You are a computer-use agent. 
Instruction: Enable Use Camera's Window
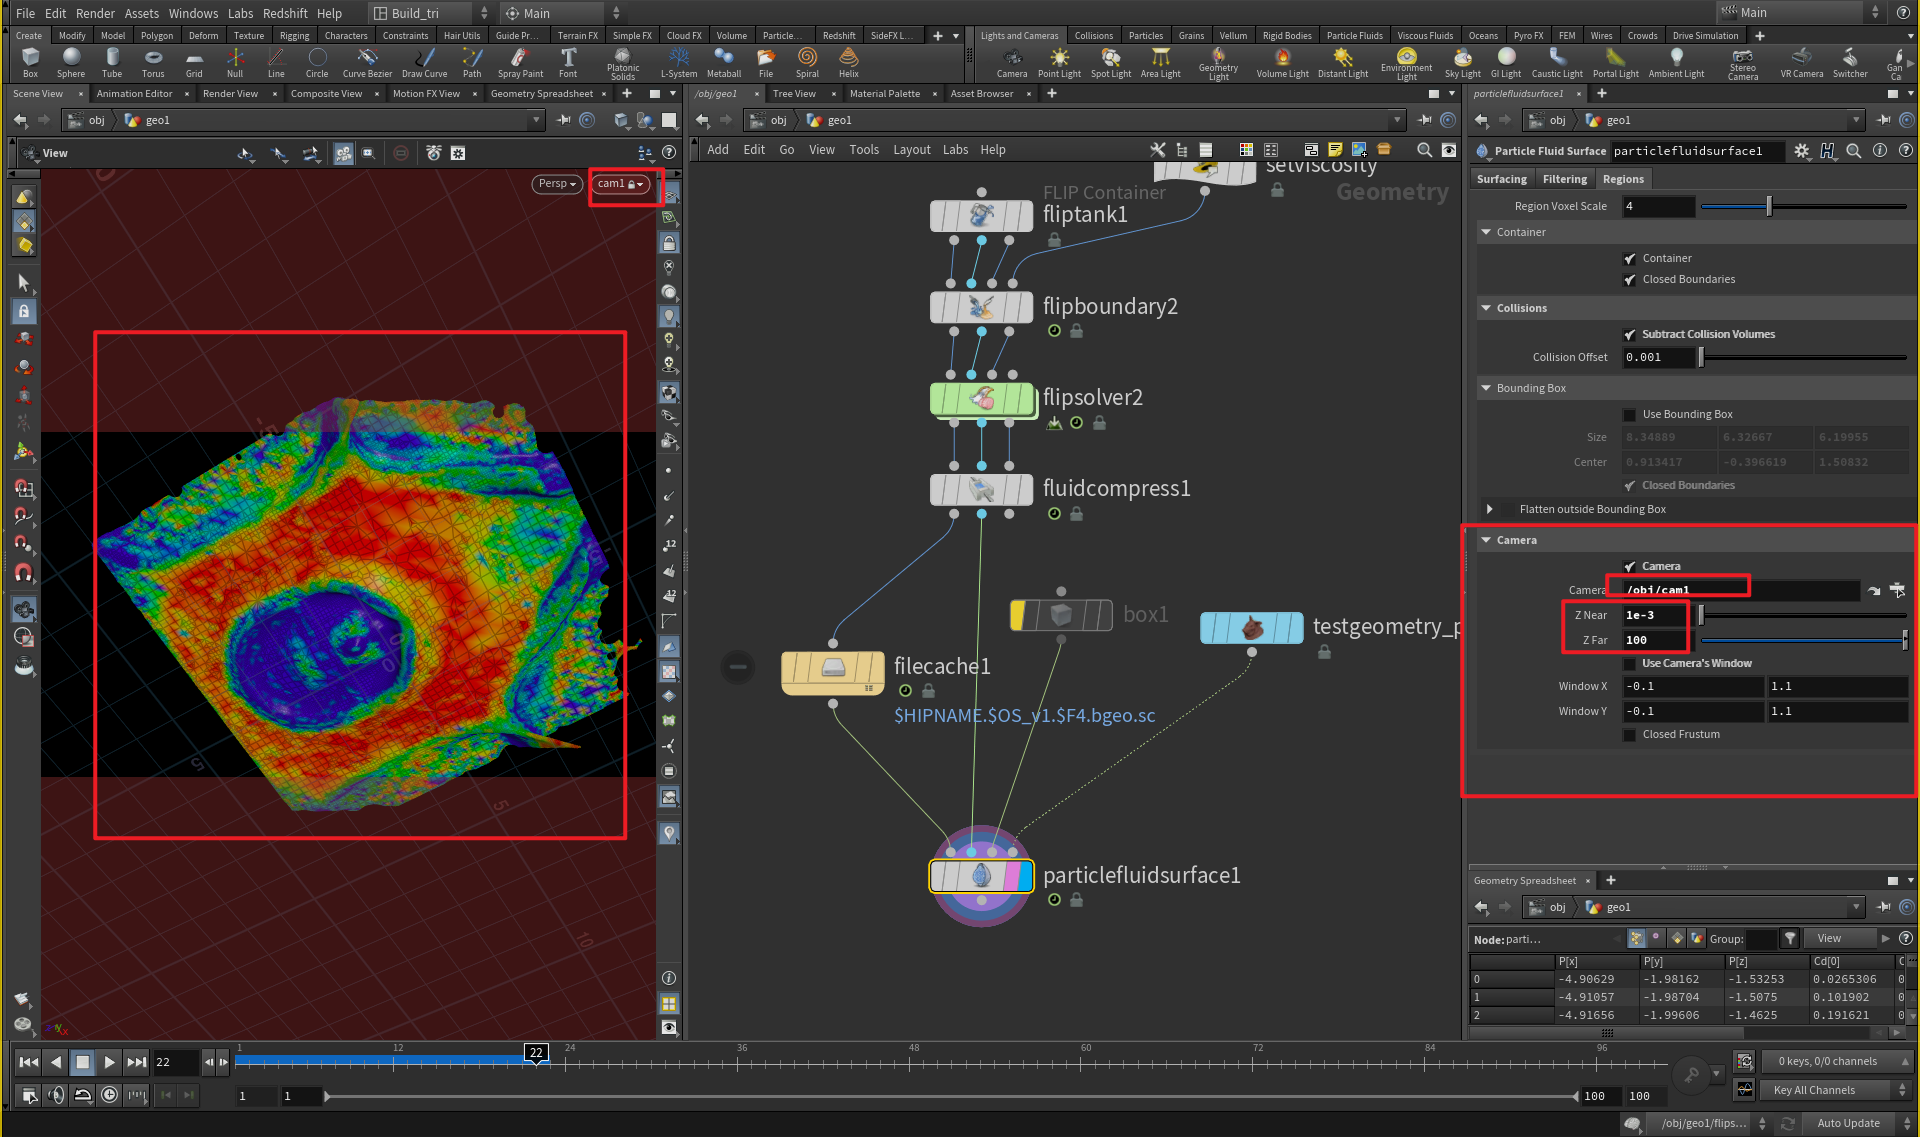click(1631, 663)
